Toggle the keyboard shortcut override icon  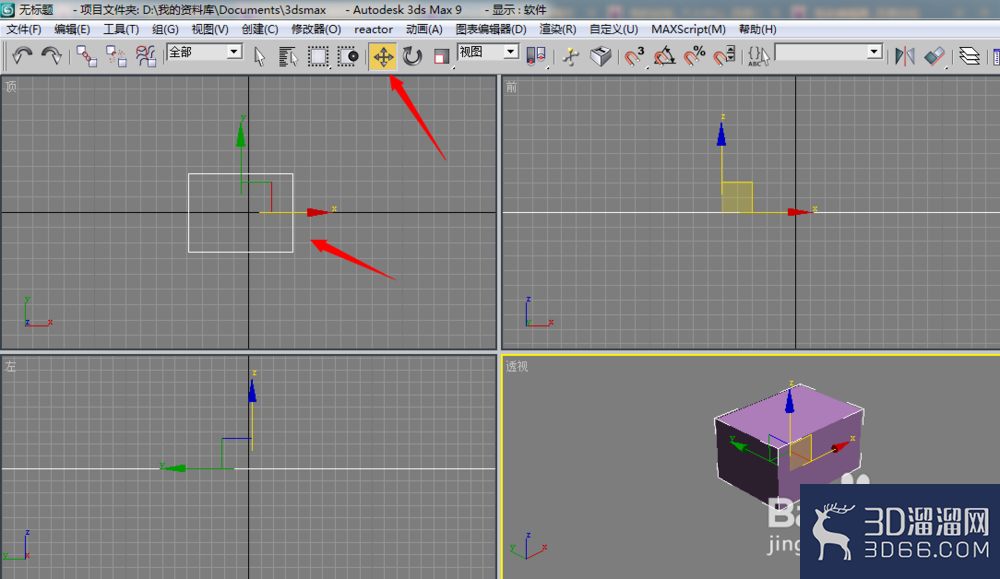click(600, 56)
